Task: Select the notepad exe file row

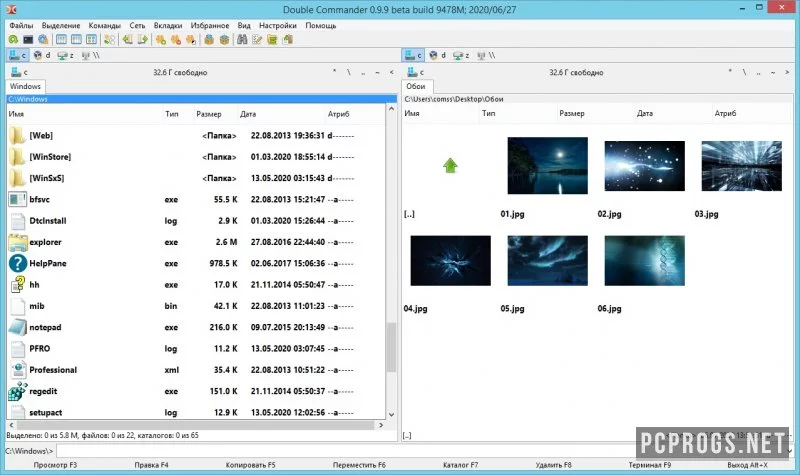Action: pyautogui.click(x=196, y=327)
